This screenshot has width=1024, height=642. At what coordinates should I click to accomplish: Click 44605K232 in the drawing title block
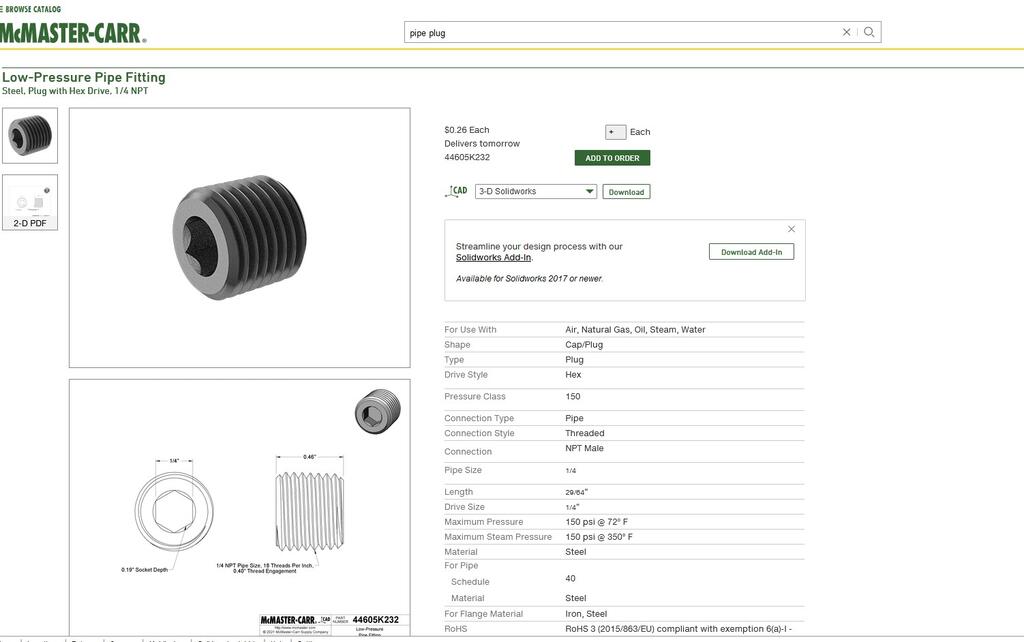click(376, 620)
